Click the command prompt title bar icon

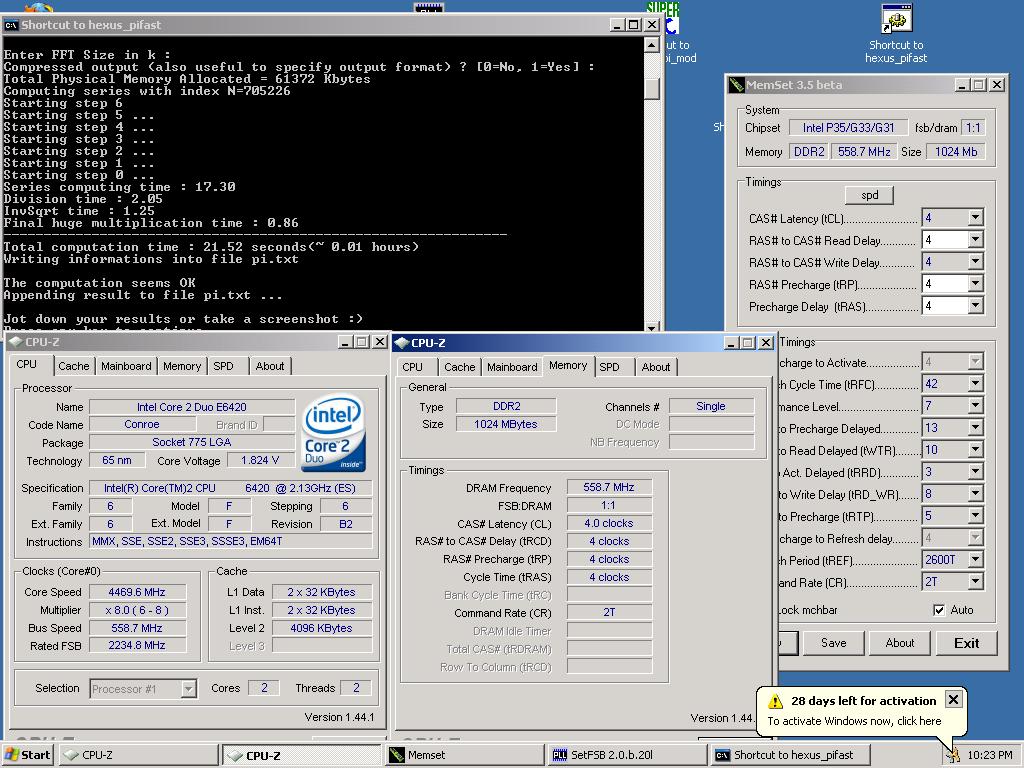pos(11,25)
